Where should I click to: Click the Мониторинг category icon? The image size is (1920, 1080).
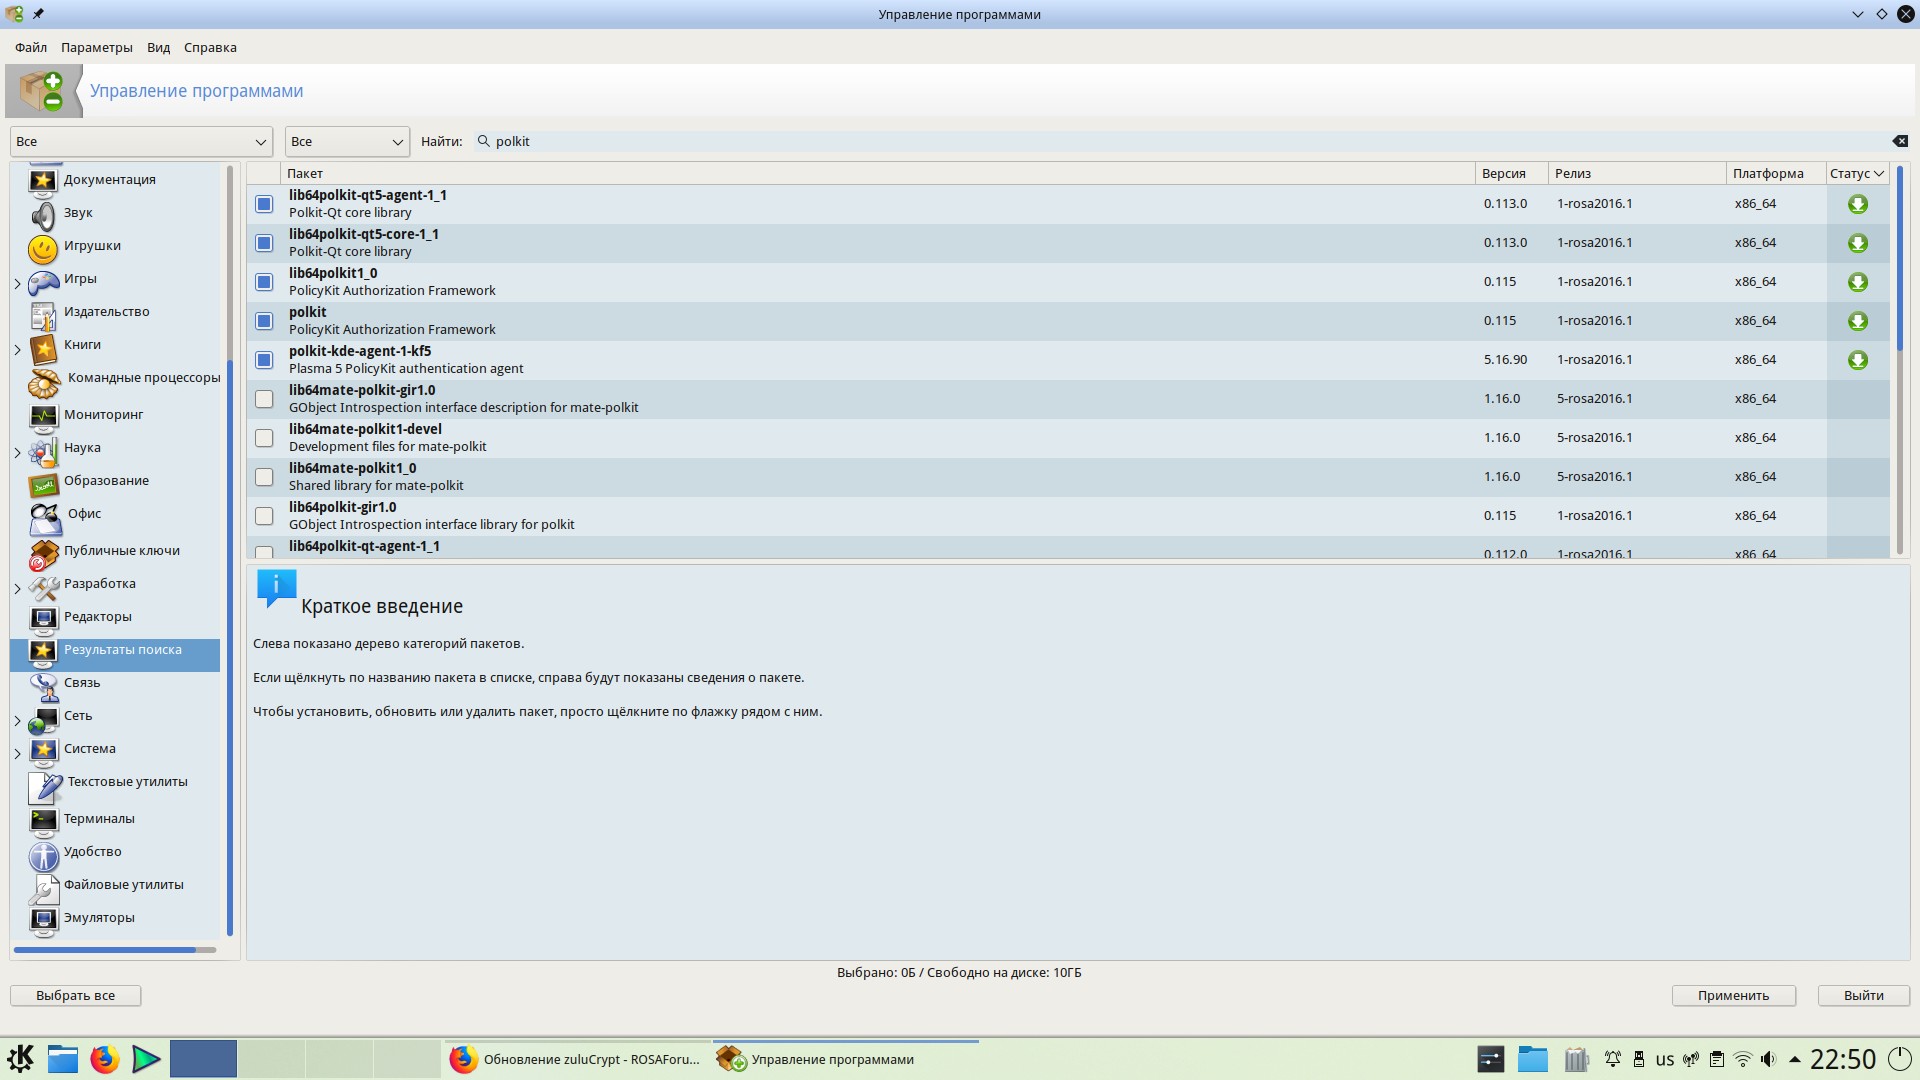tap(43, 416)
